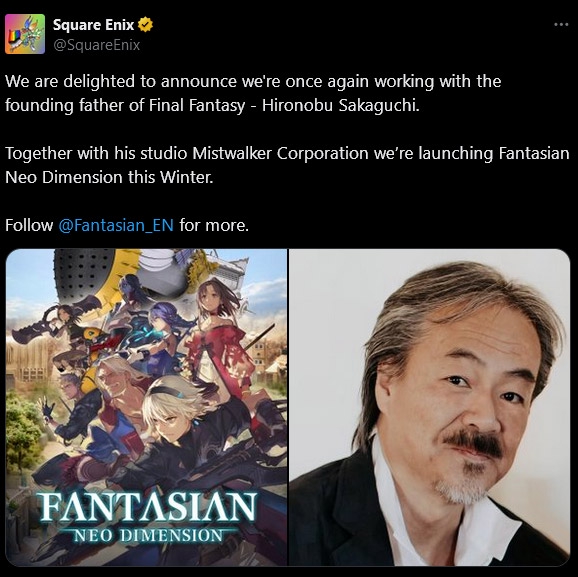Click the Hironobu Sakaguchi name in tweet
This screenshot has width=578, height=577.
coord(341,105)
